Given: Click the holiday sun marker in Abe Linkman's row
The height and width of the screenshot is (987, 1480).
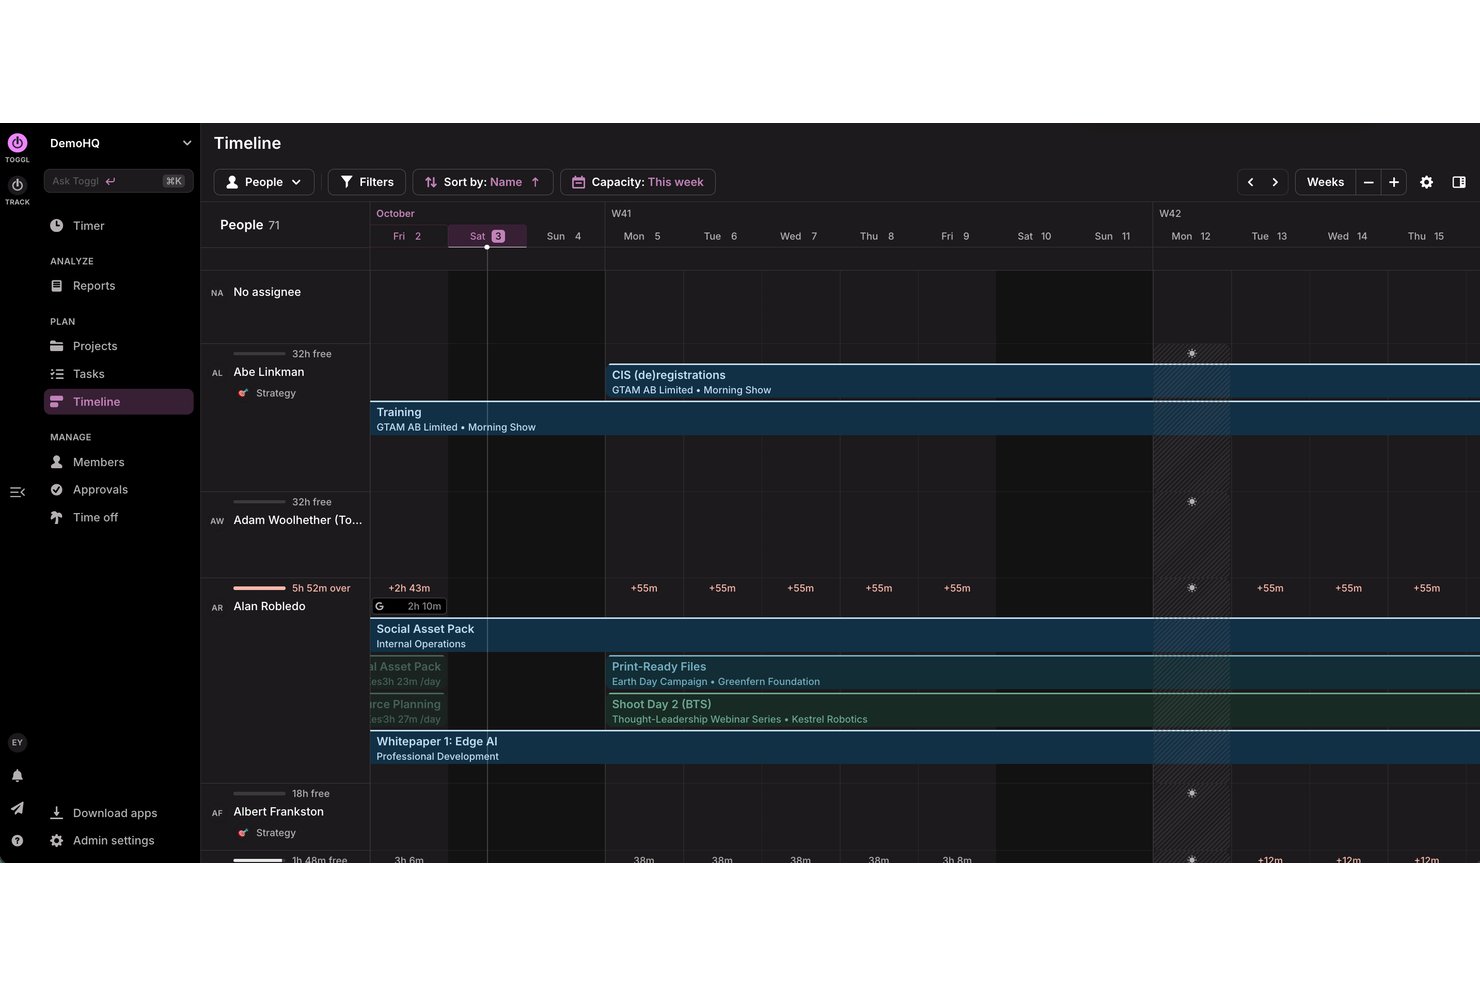Looking at the screenshot, I should (1192, 354).
